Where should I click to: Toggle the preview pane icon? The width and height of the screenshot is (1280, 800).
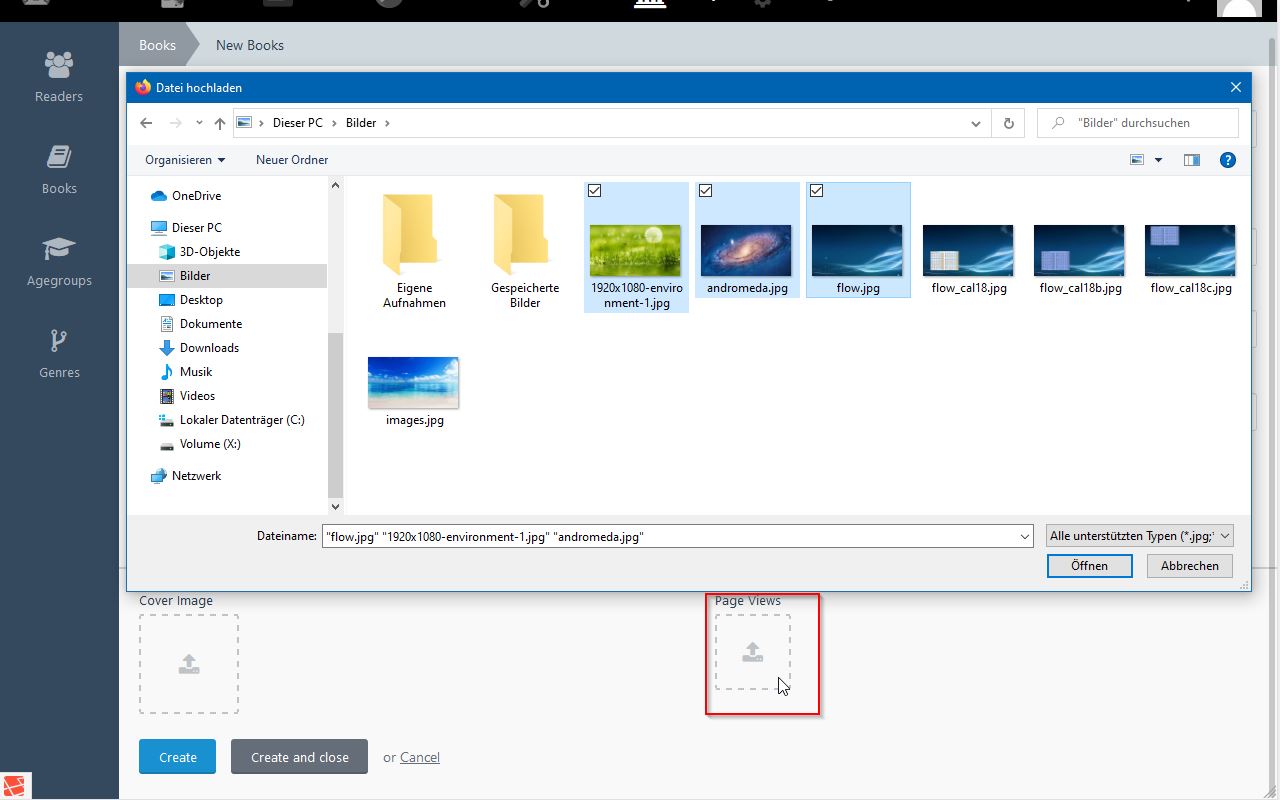point(1191,160)
